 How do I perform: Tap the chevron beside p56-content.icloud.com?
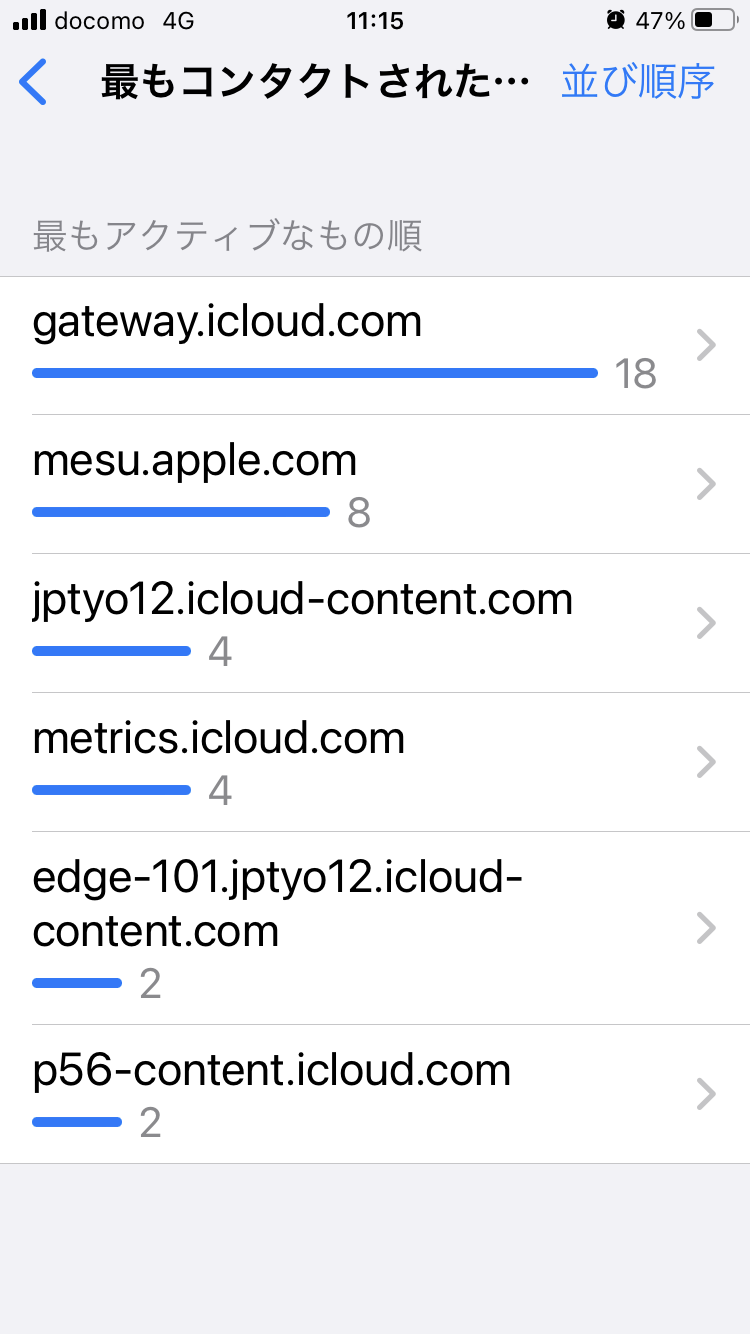click(x=706, y=1095)
